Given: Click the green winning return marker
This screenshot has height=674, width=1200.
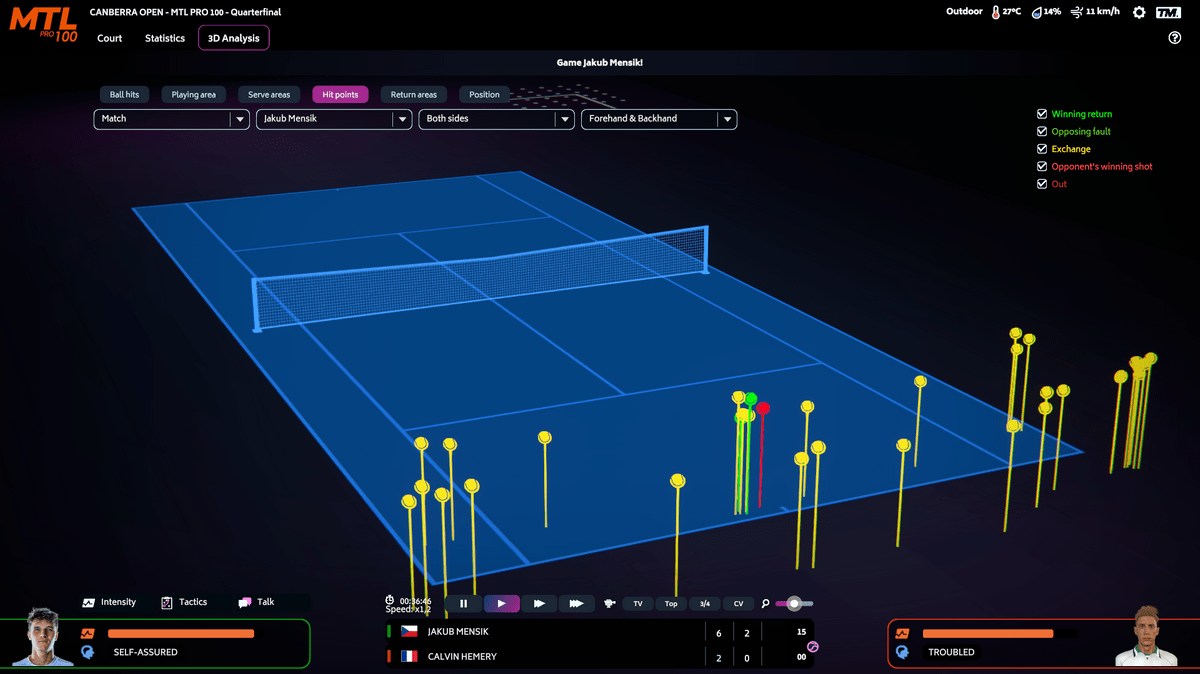Looking at the screenshot, I should tap(751, 399).
